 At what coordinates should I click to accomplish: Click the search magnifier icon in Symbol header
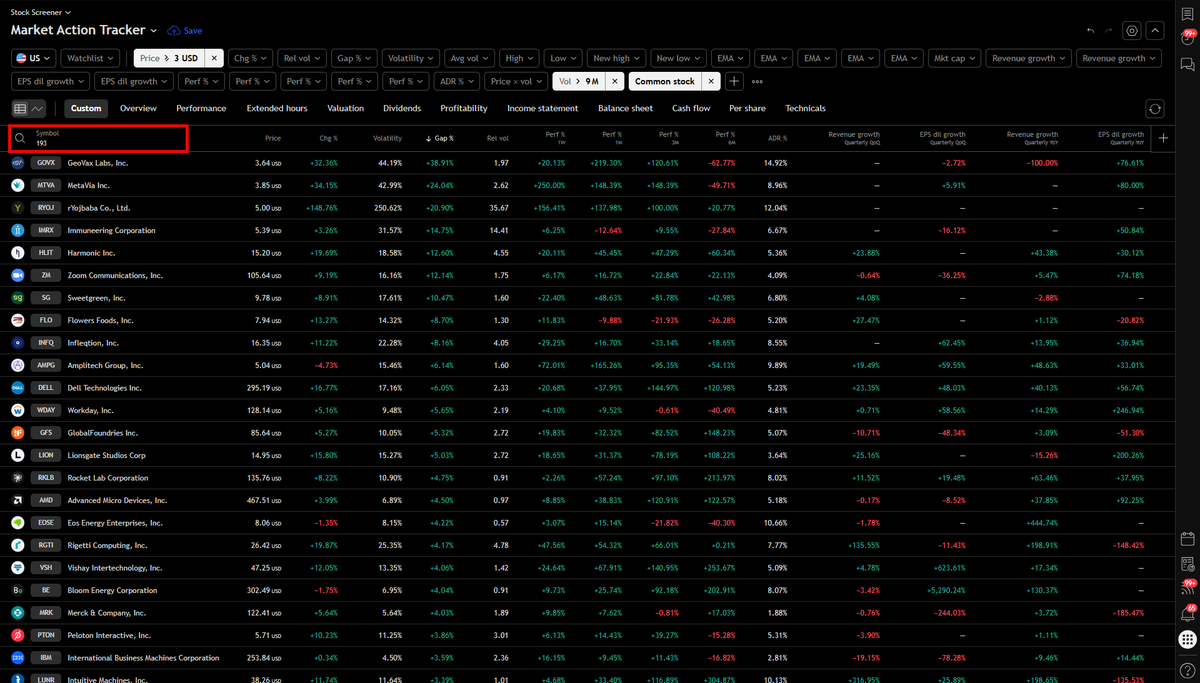(20, 138)
